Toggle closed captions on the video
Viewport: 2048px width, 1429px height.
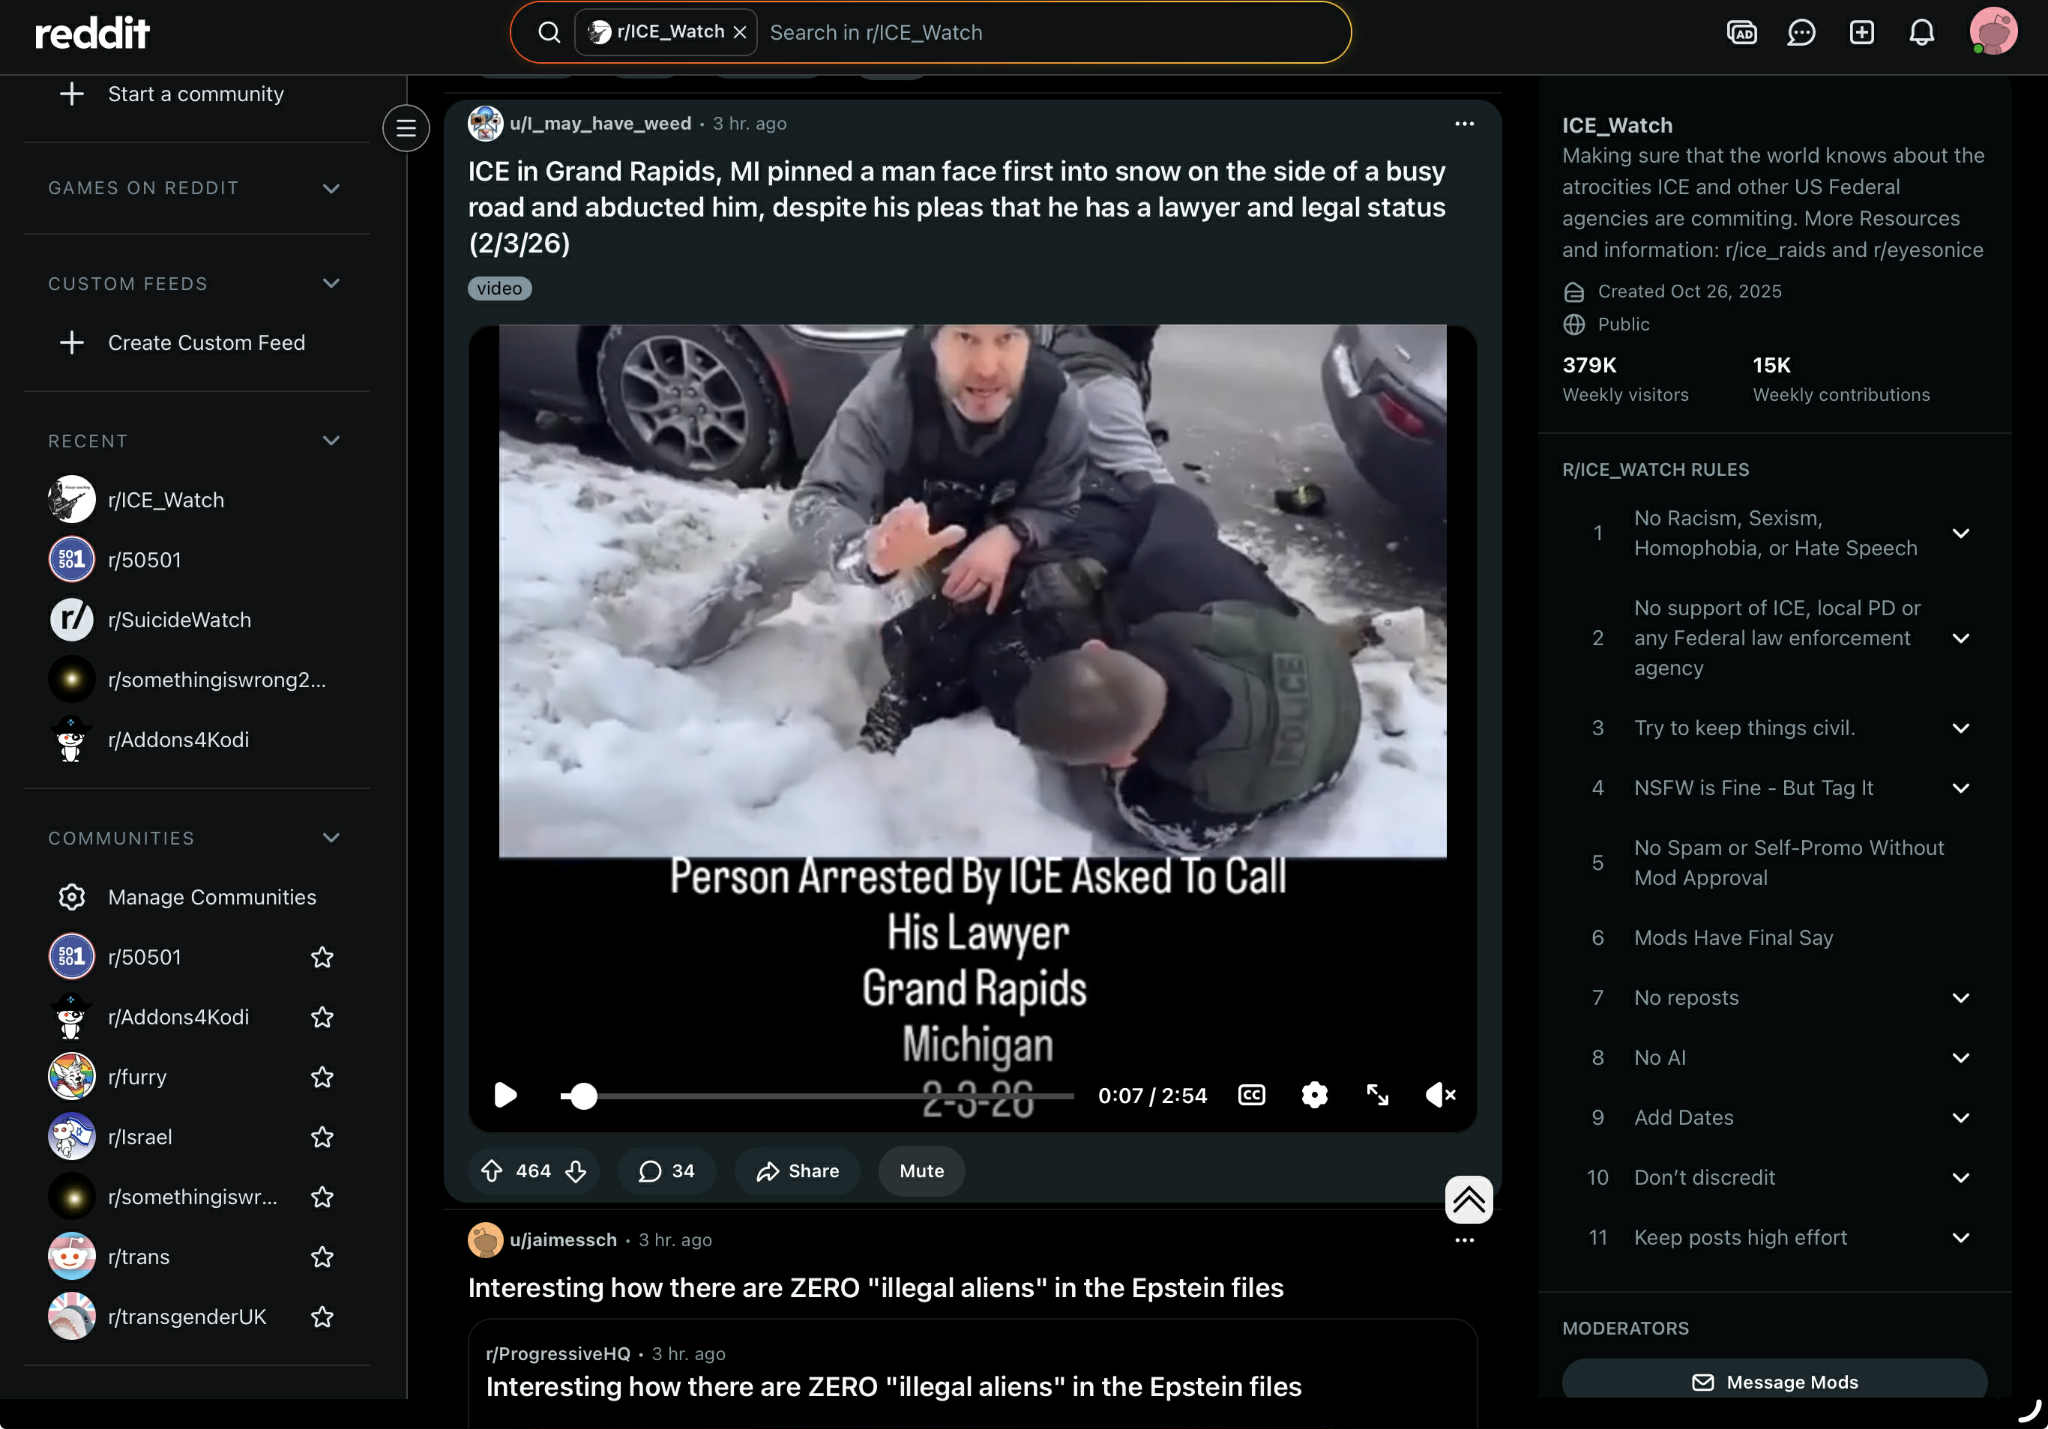point(1251,1095)
